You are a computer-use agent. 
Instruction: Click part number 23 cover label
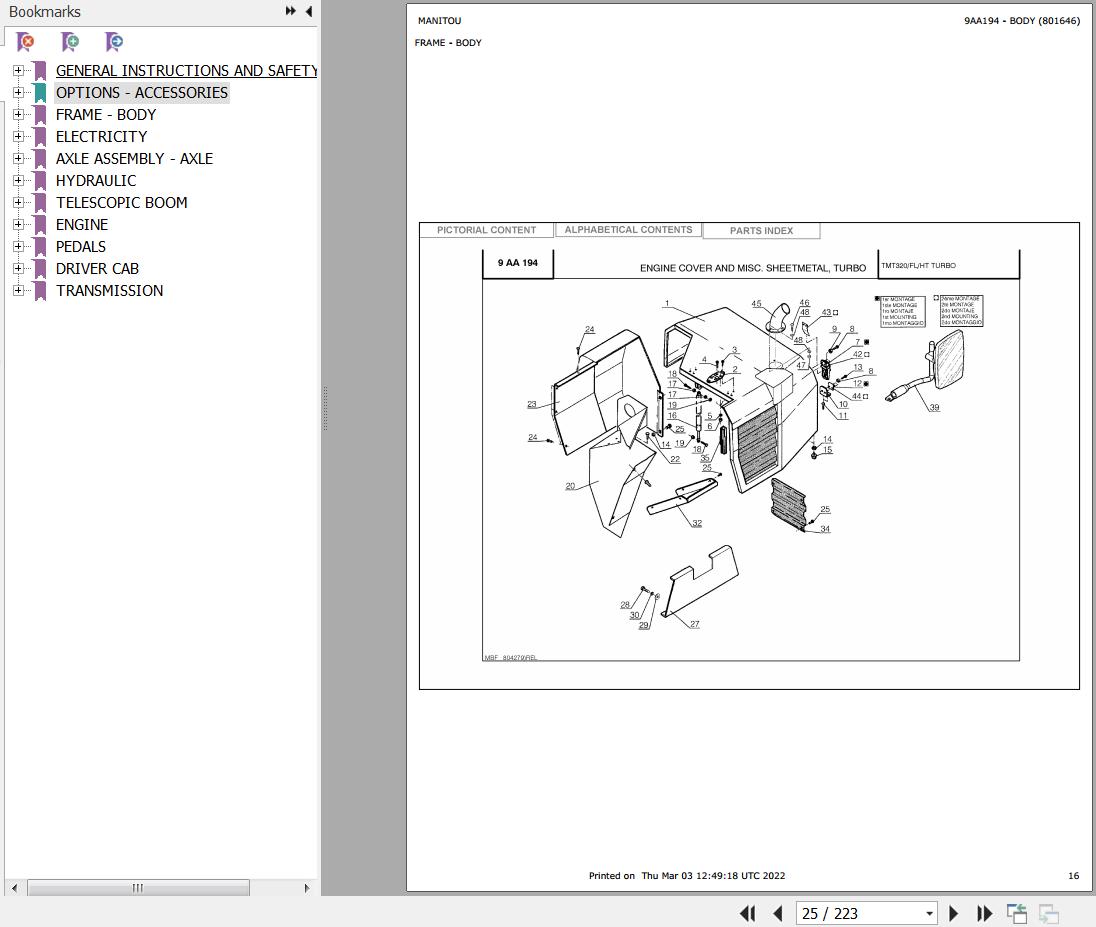click(532, 404)
